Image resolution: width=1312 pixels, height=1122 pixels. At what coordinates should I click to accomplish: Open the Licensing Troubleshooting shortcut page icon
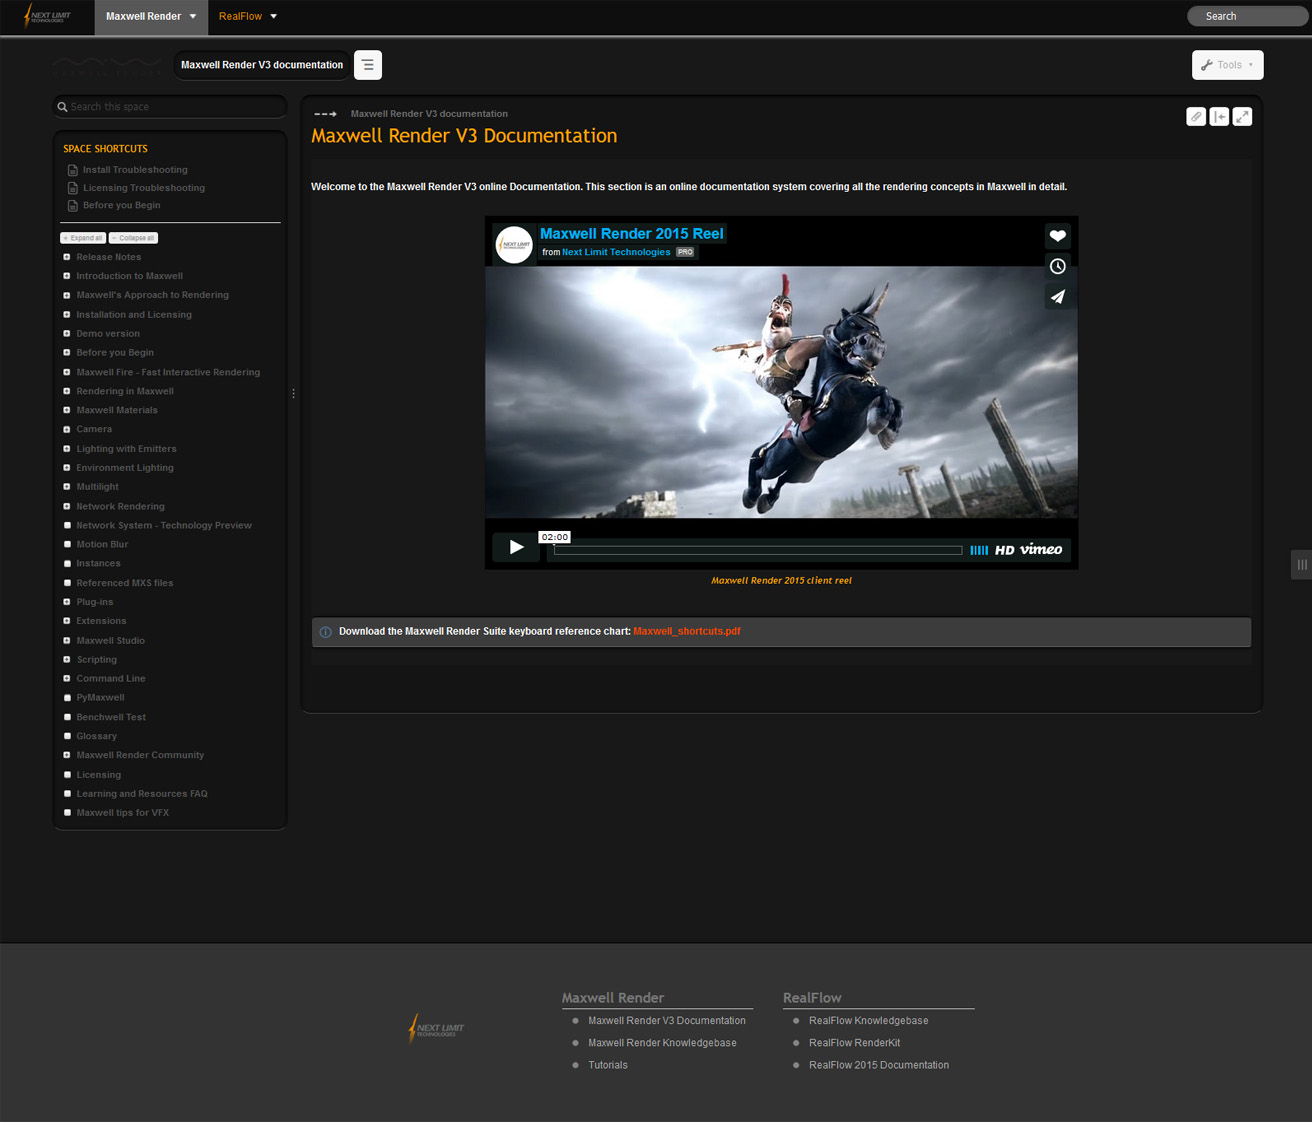pos(72,188)
